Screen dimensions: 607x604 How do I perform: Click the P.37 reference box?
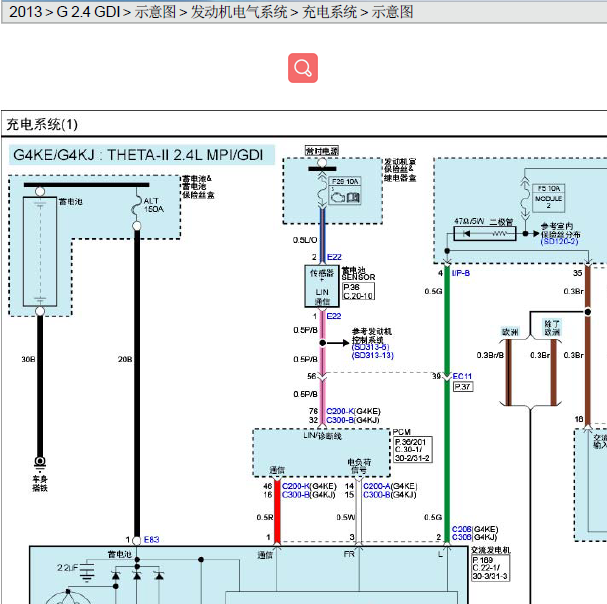pos(463,386)
